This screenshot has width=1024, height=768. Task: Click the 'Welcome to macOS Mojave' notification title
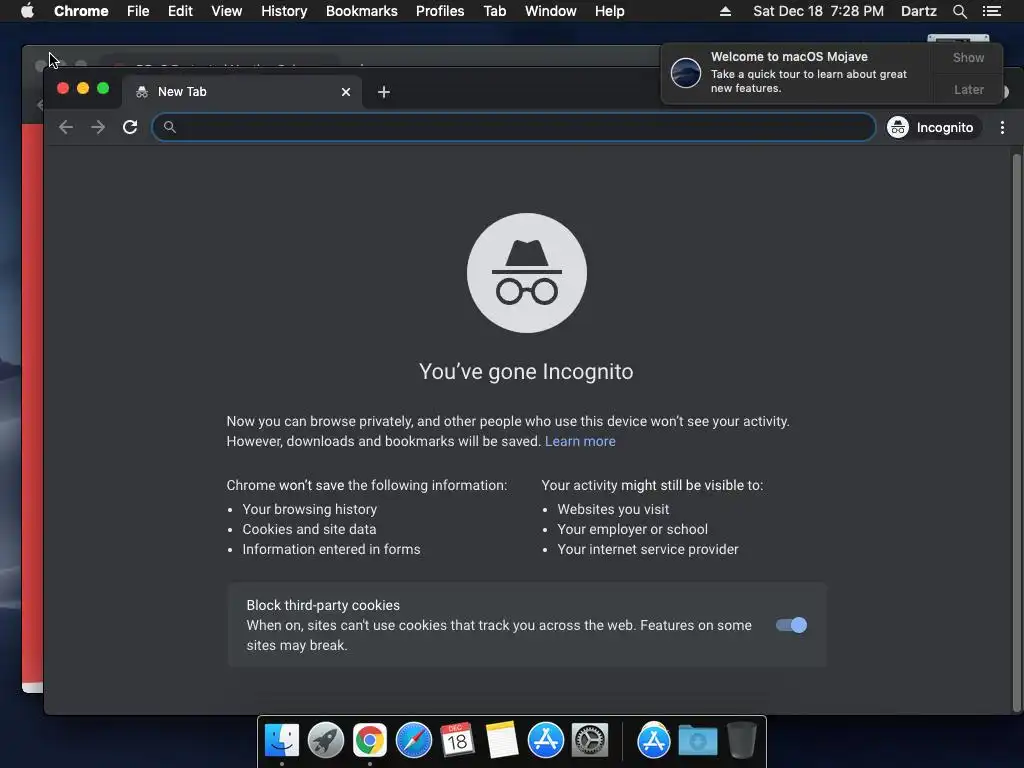(x=789, y=57)
